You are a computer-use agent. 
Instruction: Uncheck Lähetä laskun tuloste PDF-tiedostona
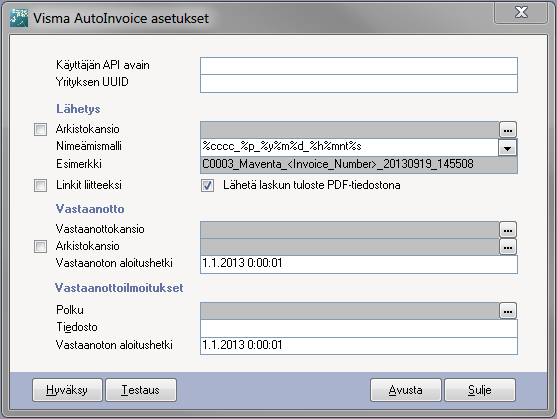pos(207,185)
